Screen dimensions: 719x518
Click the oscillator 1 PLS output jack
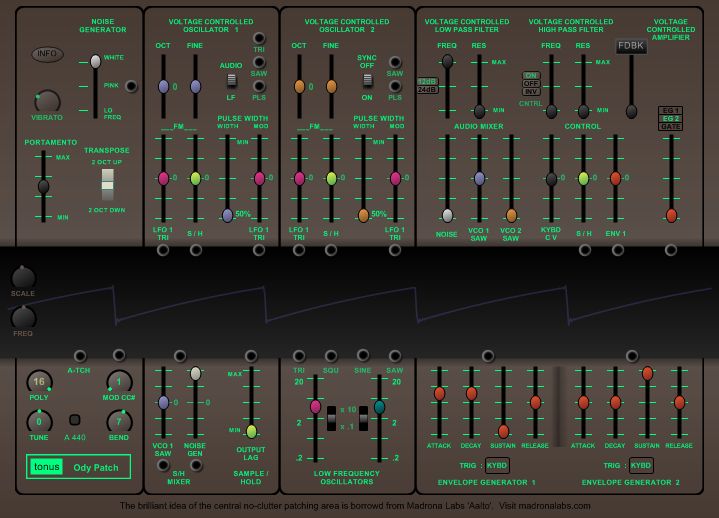[x=259, y=86]
